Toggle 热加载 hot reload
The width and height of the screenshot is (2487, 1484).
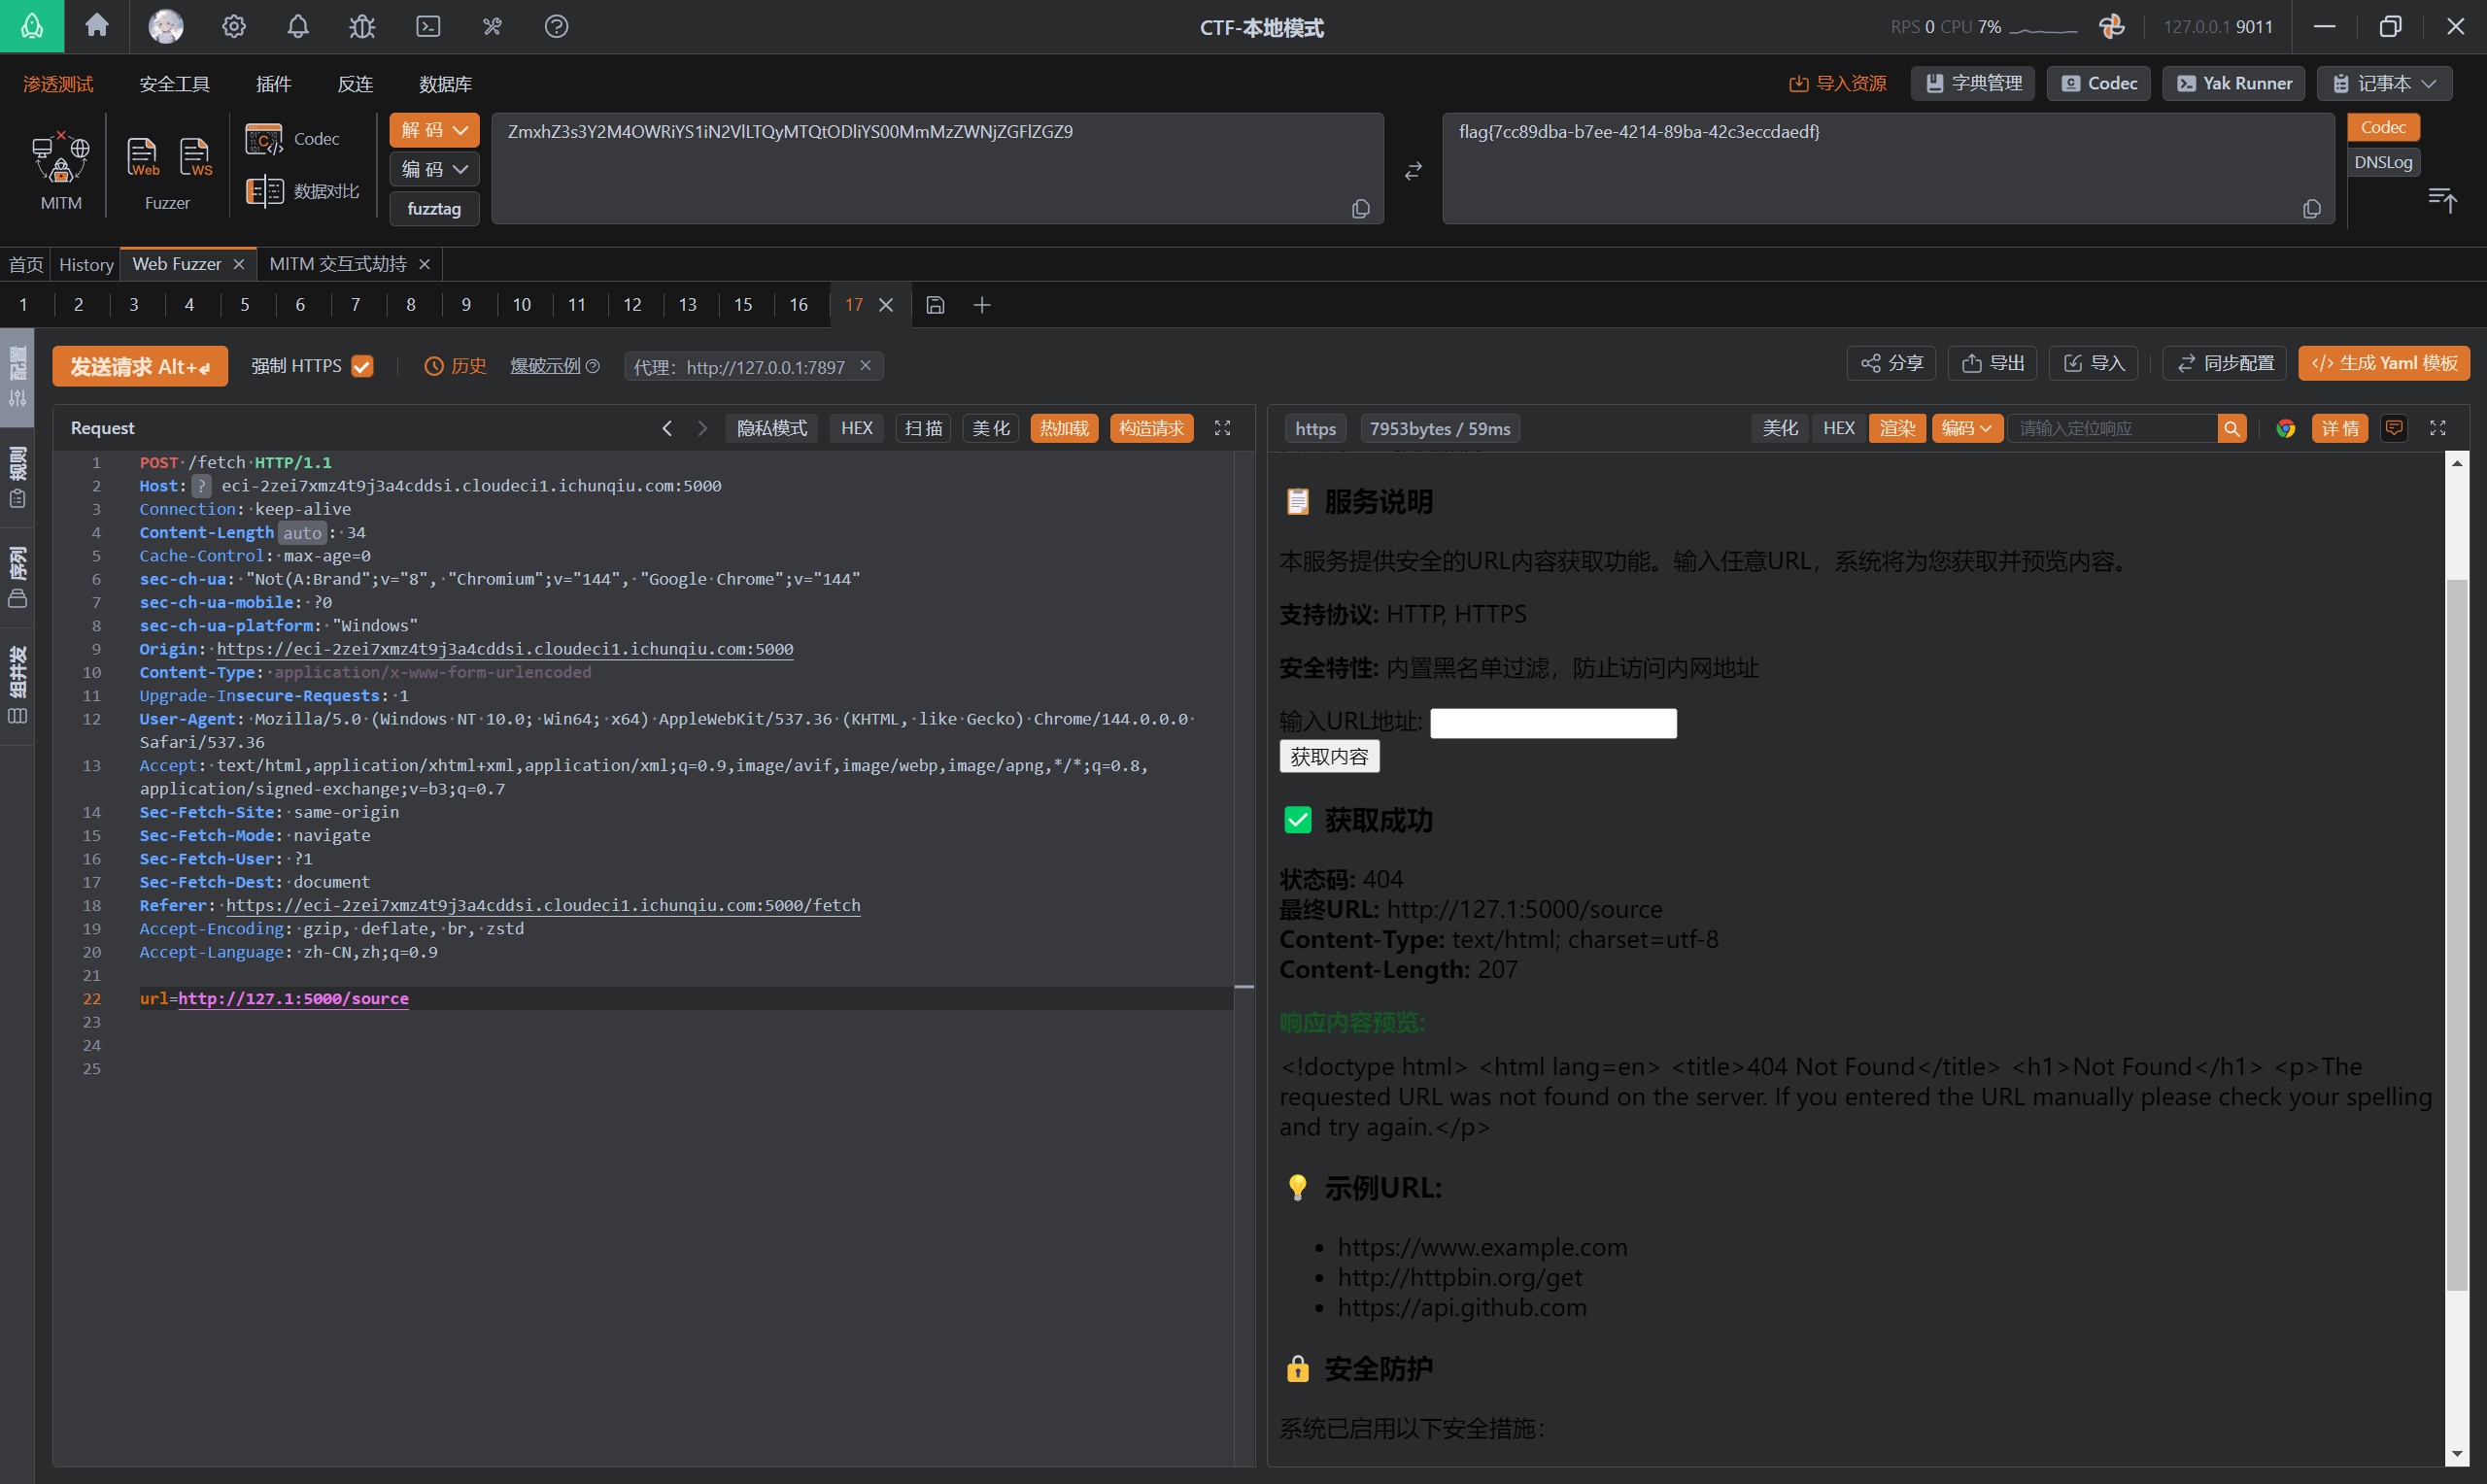(x=1064, y=428)
